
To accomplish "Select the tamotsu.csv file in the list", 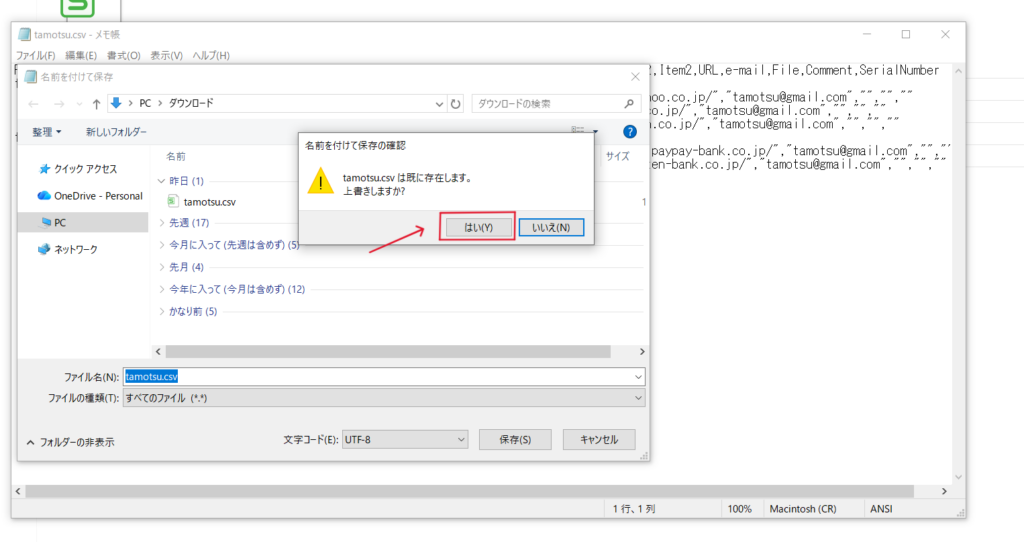I will click(x=209, y=202).
